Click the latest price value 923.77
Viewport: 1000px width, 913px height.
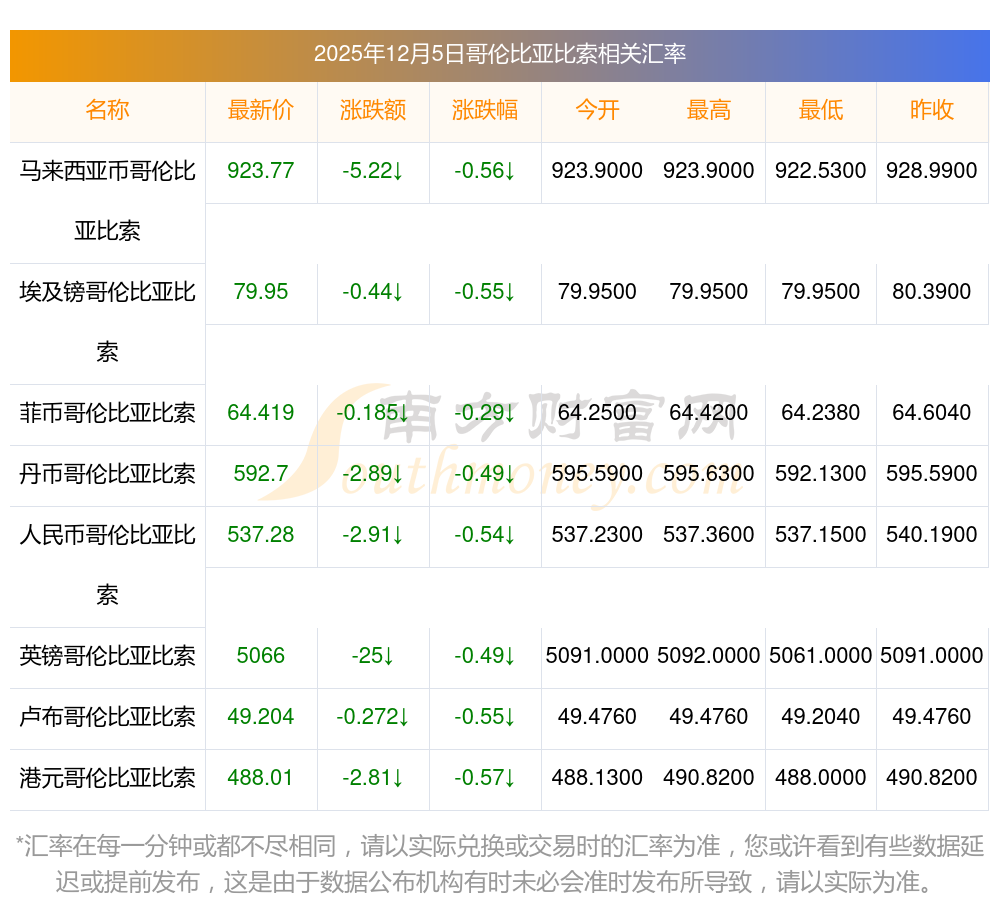pos(260,171)
